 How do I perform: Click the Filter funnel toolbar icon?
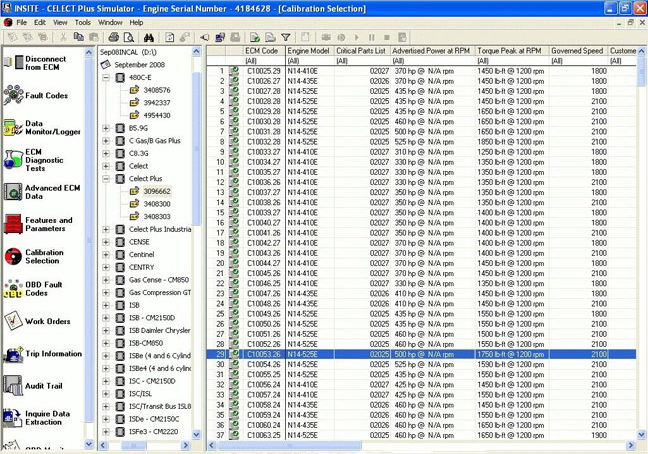[x=286, y=38]
